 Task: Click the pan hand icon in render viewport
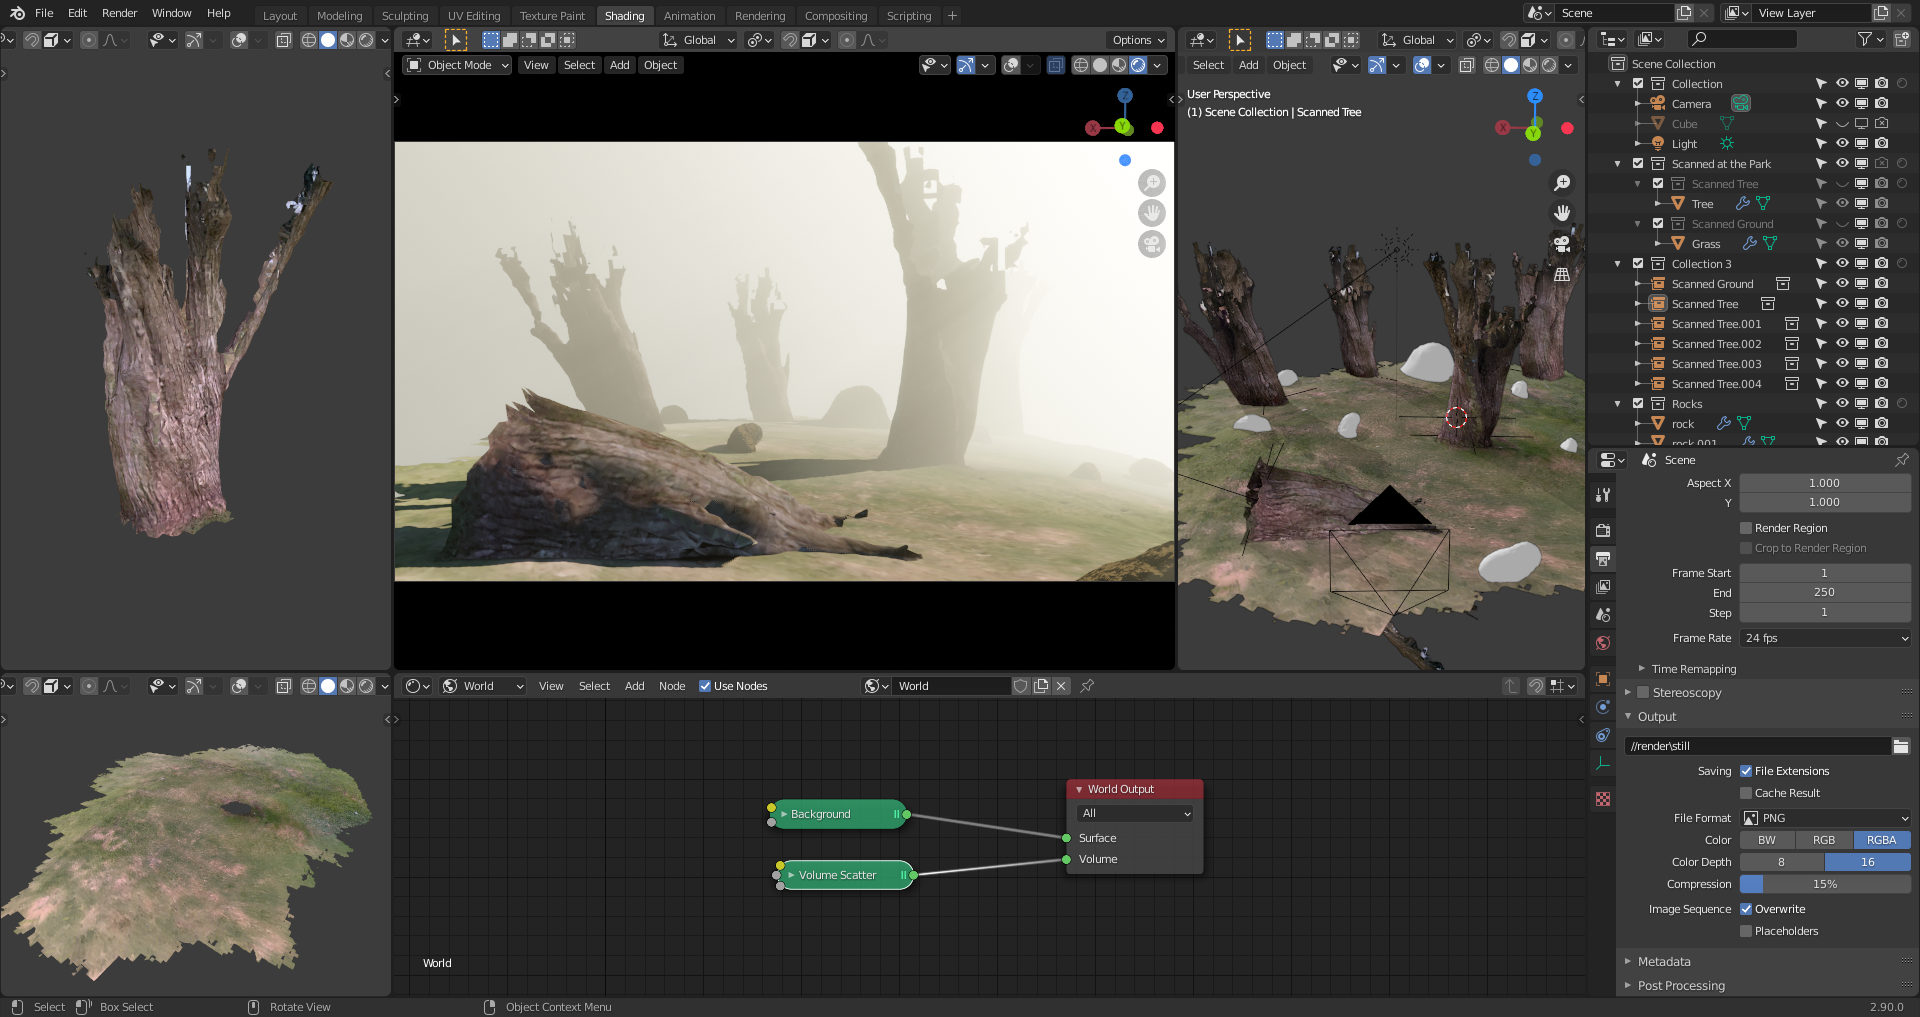[x=1152, y=213]
